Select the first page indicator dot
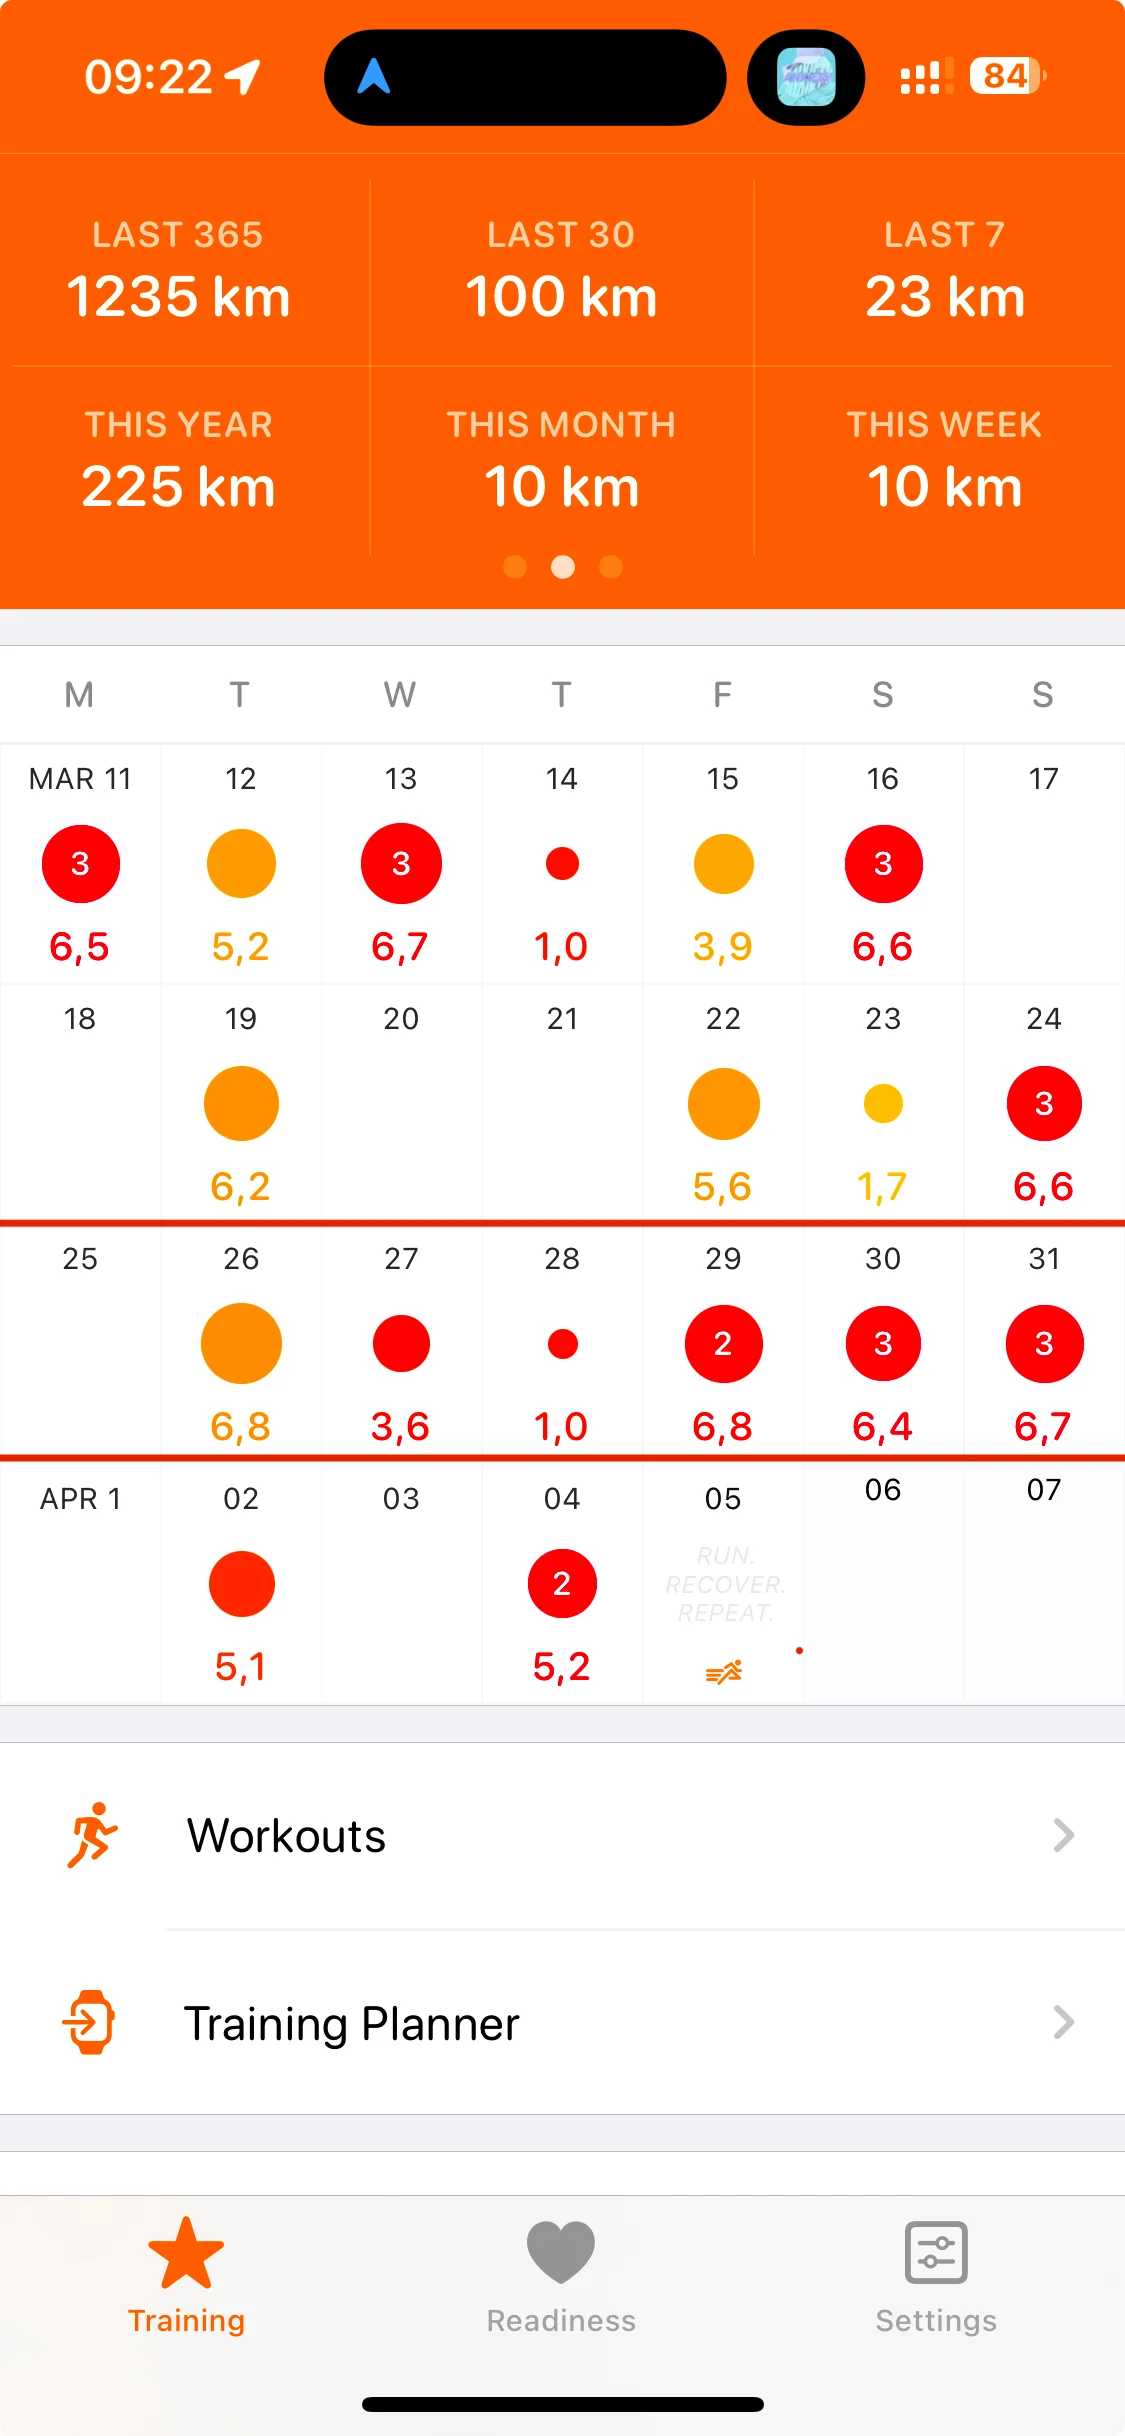This screenshot has width=1125, height=2436. (x=515, y=567)
